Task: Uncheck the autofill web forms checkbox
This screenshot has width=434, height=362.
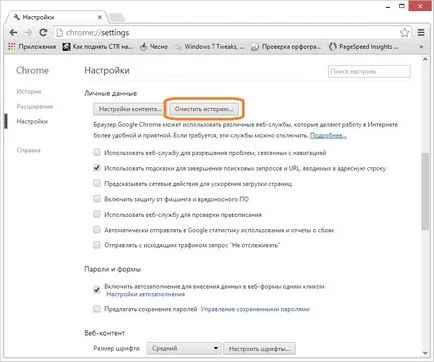Action: pyautogui.click(x=97, y=290)
